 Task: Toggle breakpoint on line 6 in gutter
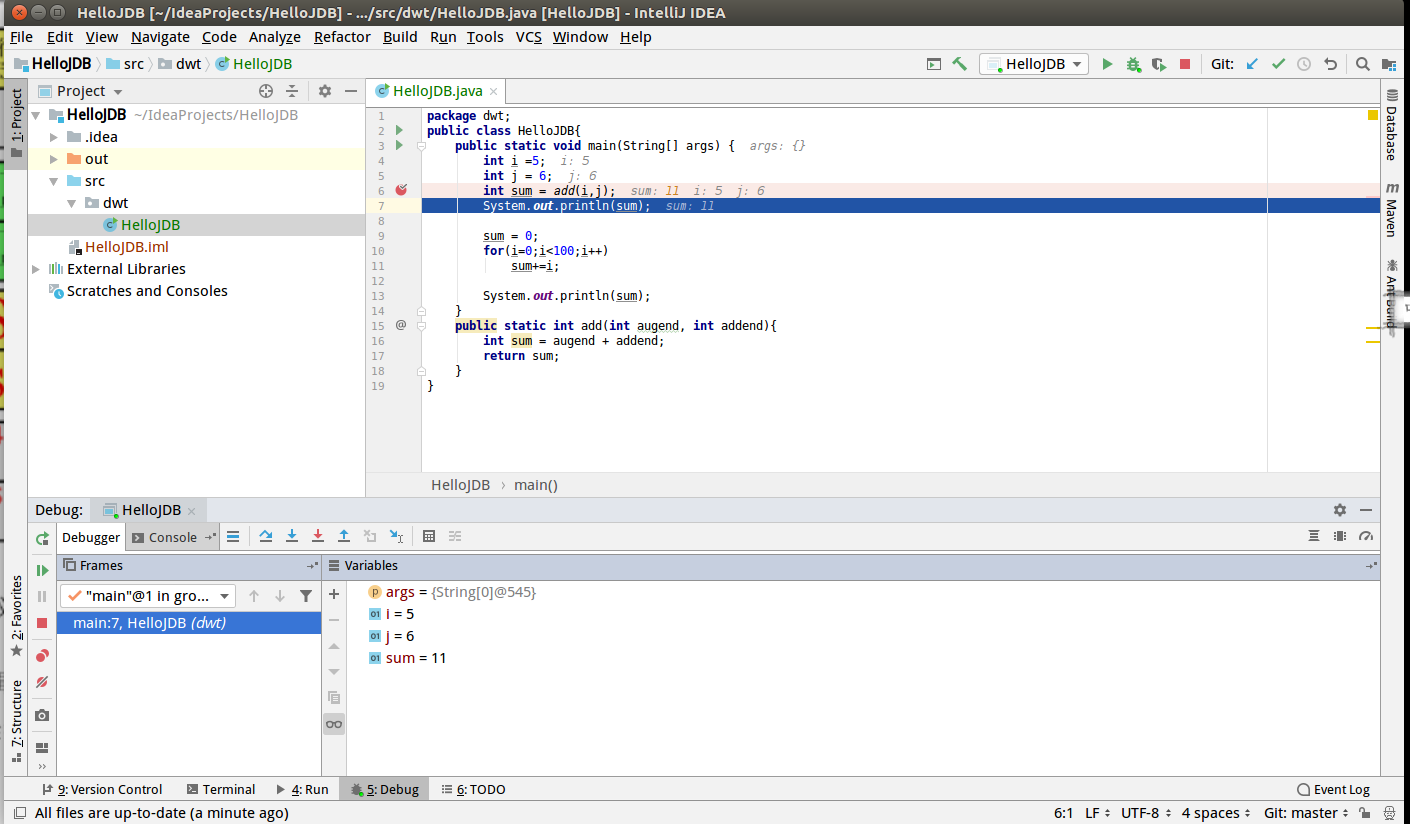pos(401,190)
